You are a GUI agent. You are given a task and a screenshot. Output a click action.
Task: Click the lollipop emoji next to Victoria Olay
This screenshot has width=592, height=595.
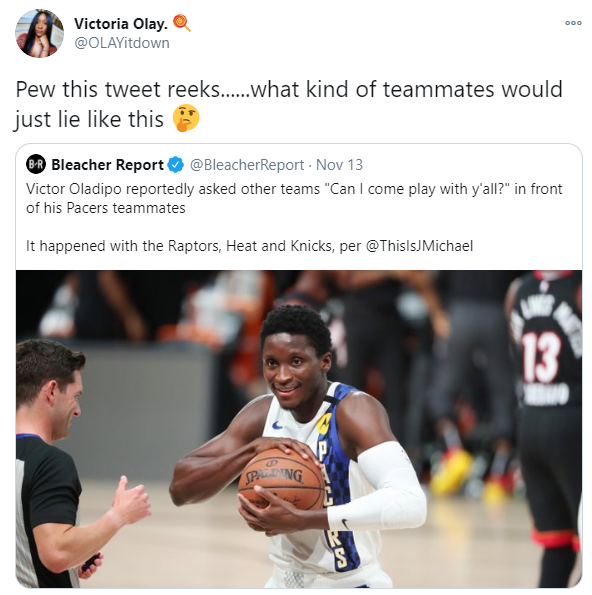pyautogui.click(x=182, y=23)
